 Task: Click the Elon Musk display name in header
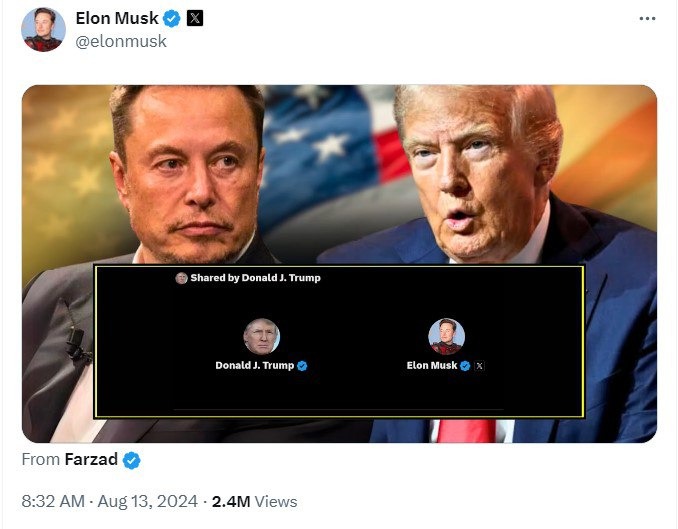tap(115, 19)
